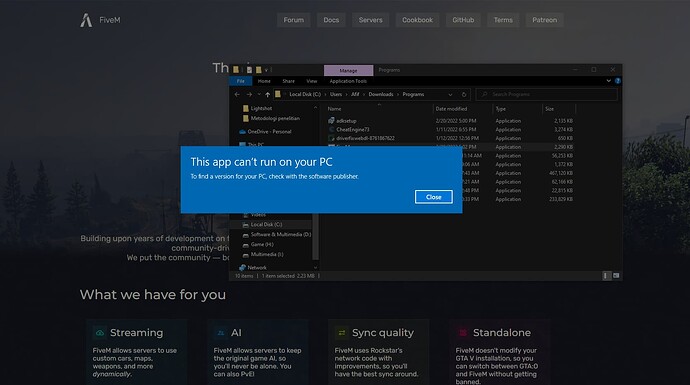This screenshot has width=690, height=385.
Task: Select the Multimedia (I:) drive
Action: pyautogui.click(x=267, y=255)
